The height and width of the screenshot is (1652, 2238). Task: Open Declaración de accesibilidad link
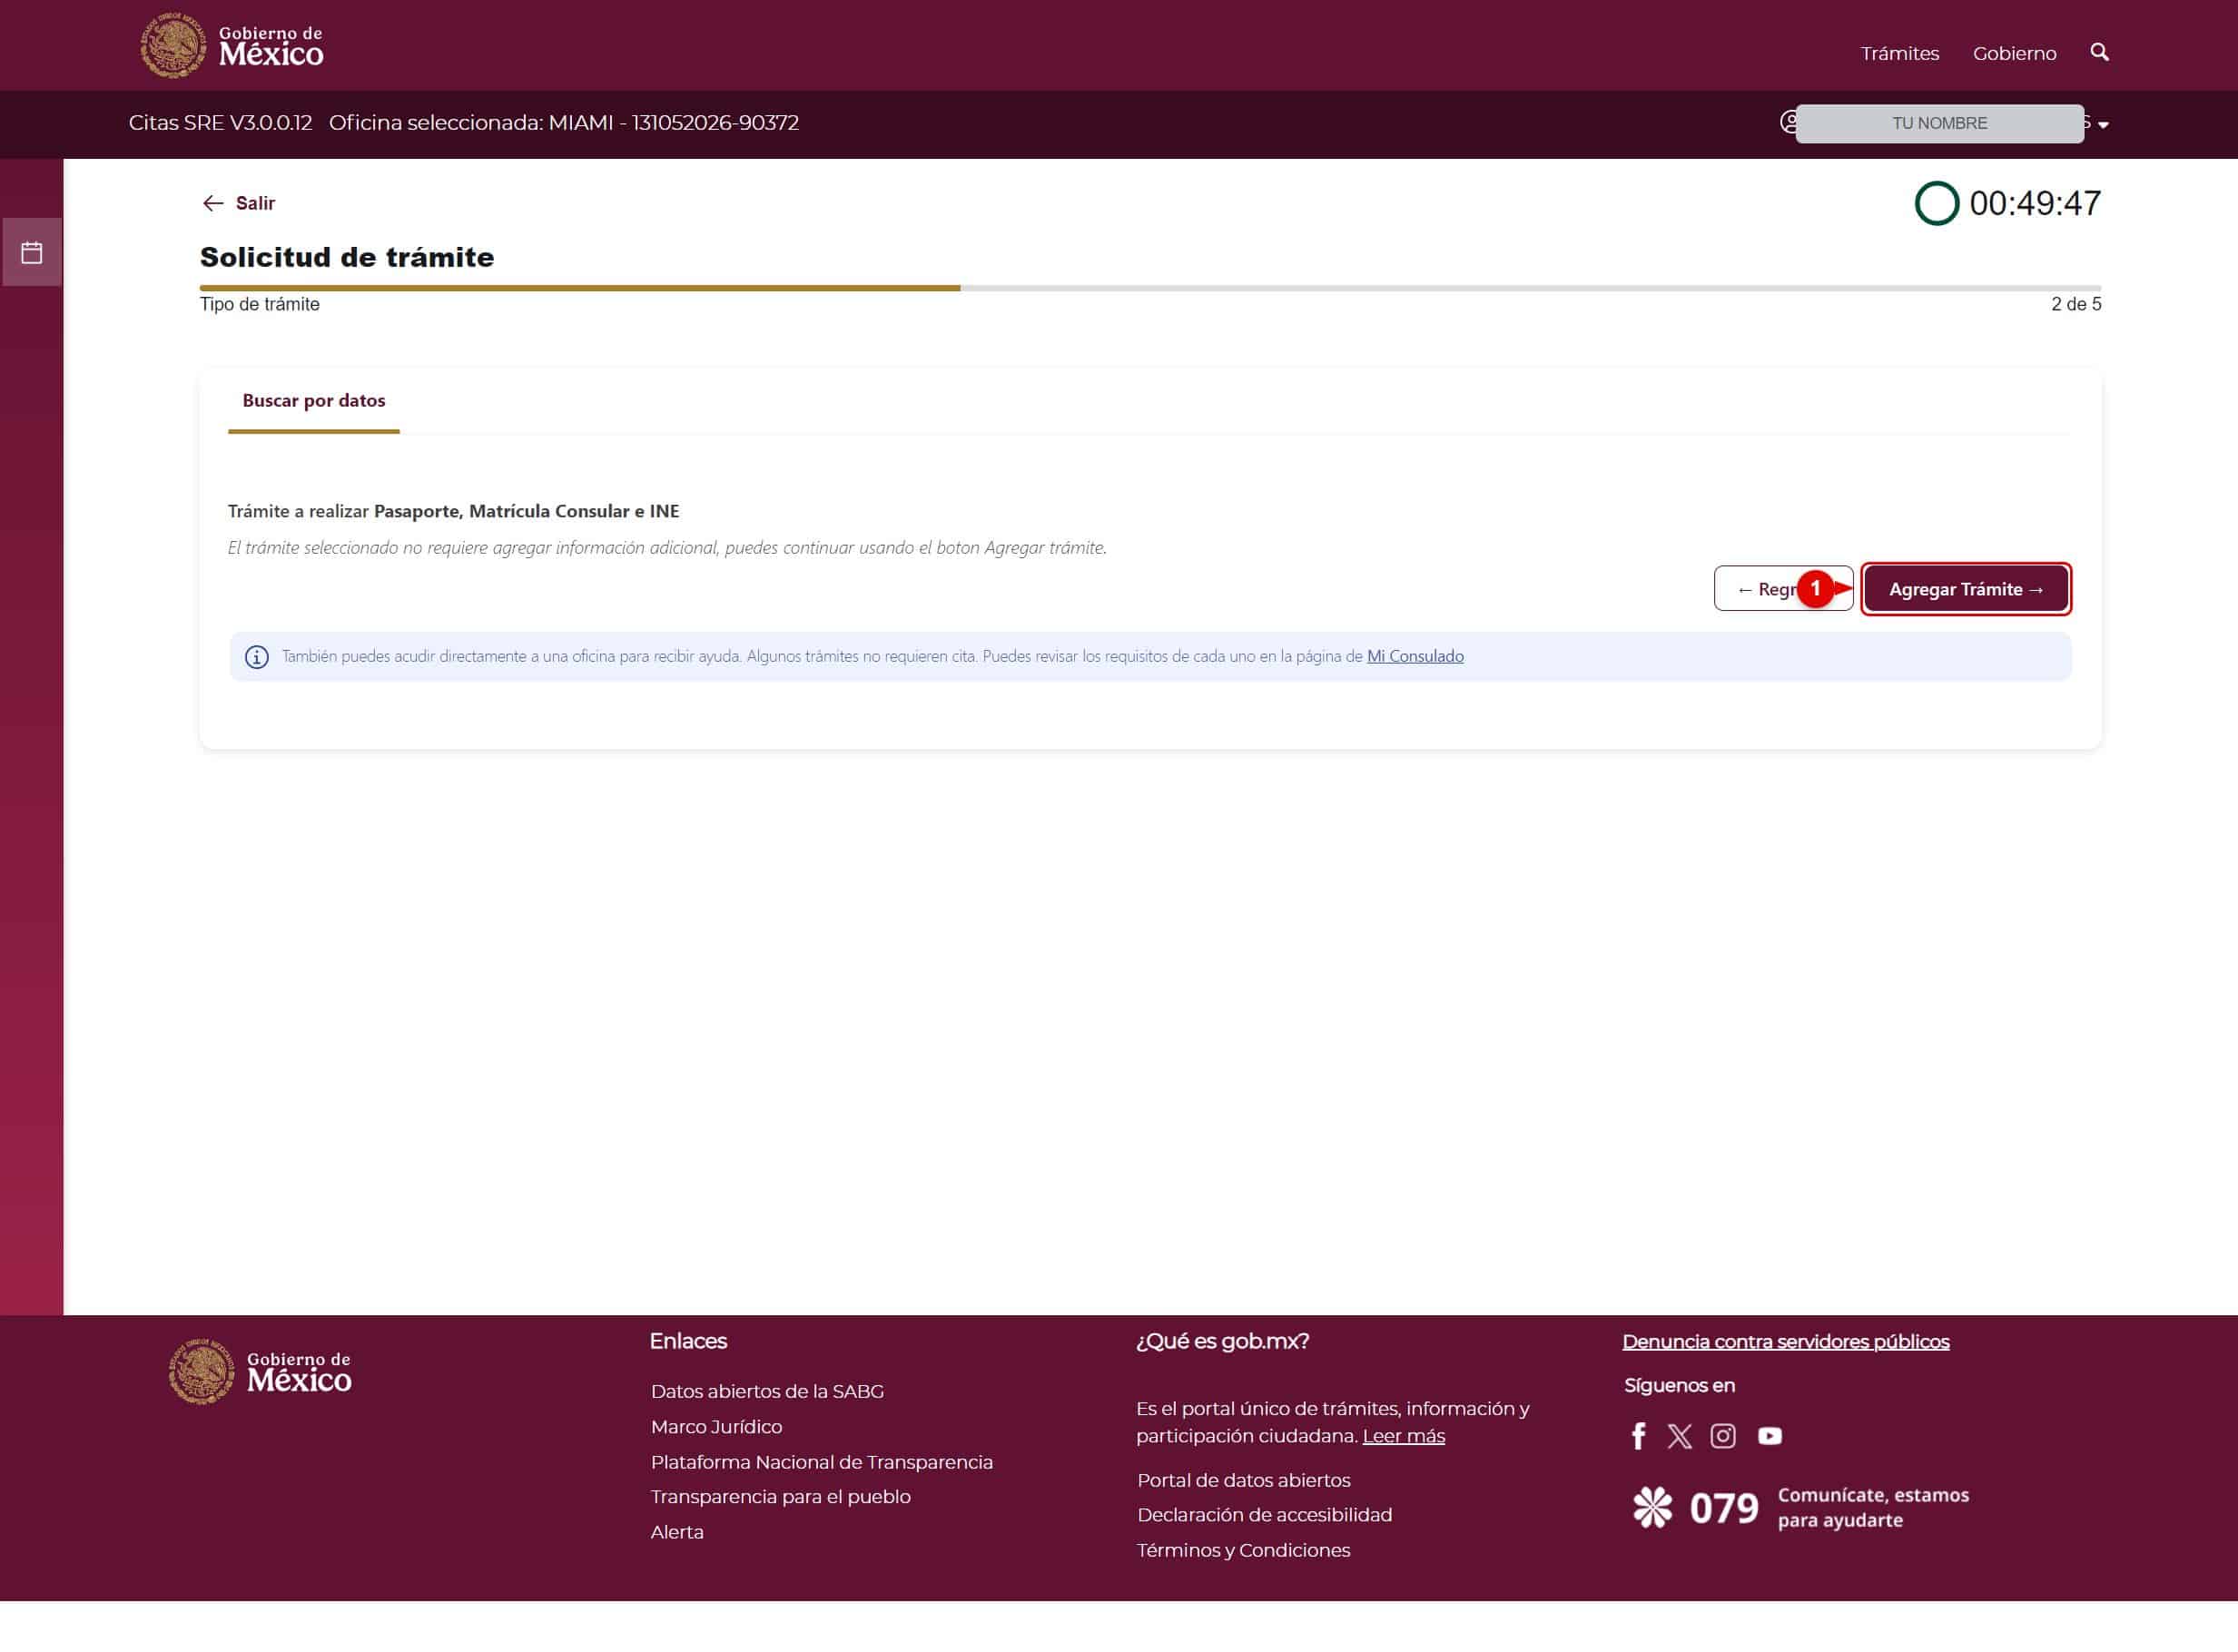[x=1264, y=1514]
